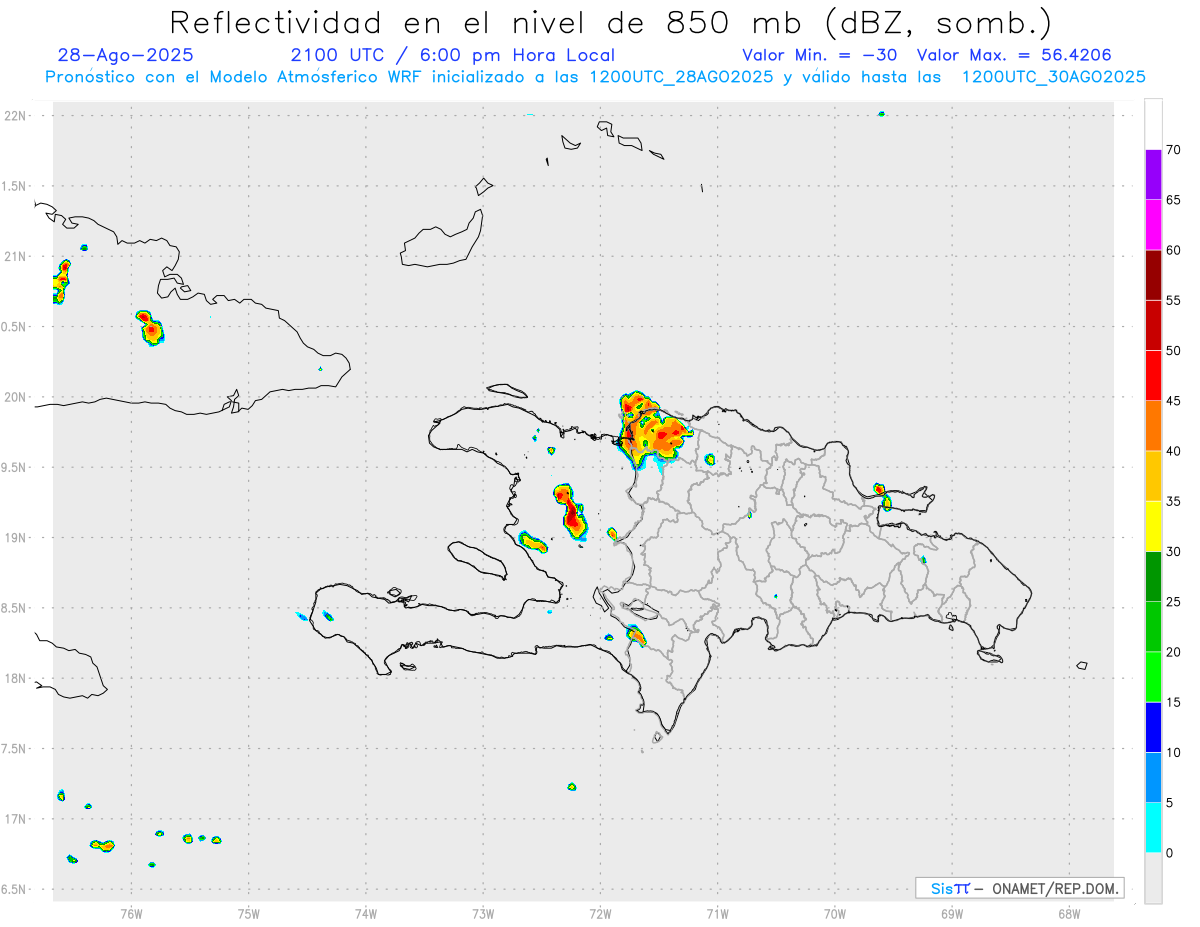The height and width of the screenshot is (927, 1200).
Task: Pick the white above-70 segment of the colorbar
Action: 1153,124
